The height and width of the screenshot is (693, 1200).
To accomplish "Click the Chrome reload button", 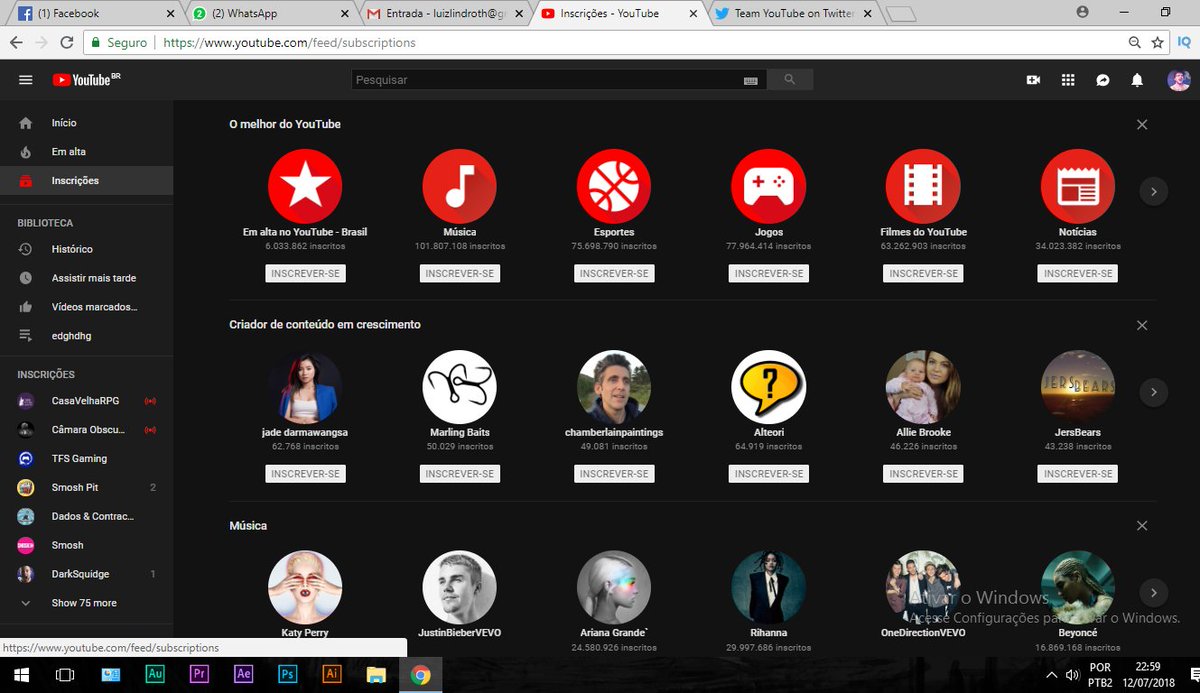I will tap(67, 43).
